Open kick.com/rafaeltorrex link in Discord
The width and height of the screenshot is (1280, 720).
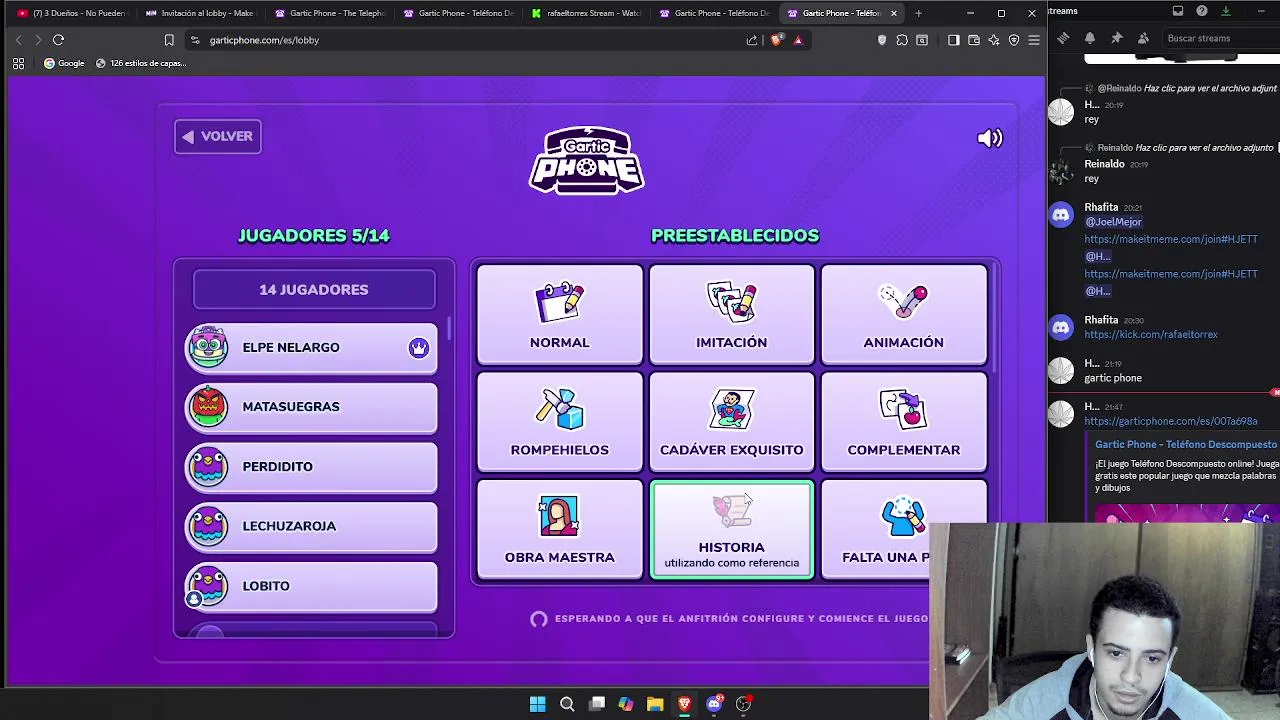1151,335
